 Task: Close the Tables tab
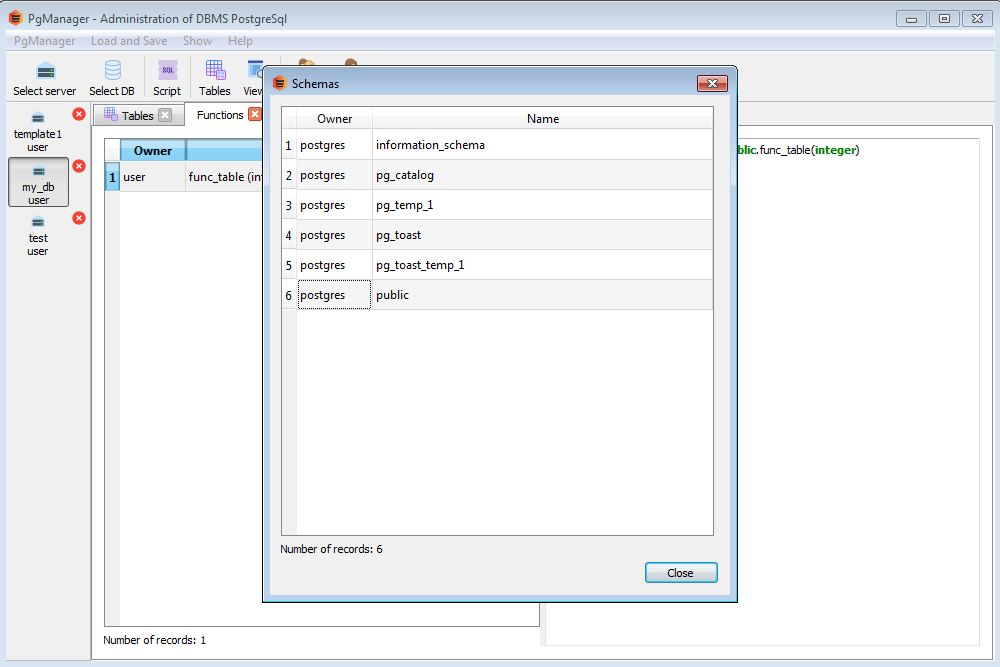coord(165,115)
